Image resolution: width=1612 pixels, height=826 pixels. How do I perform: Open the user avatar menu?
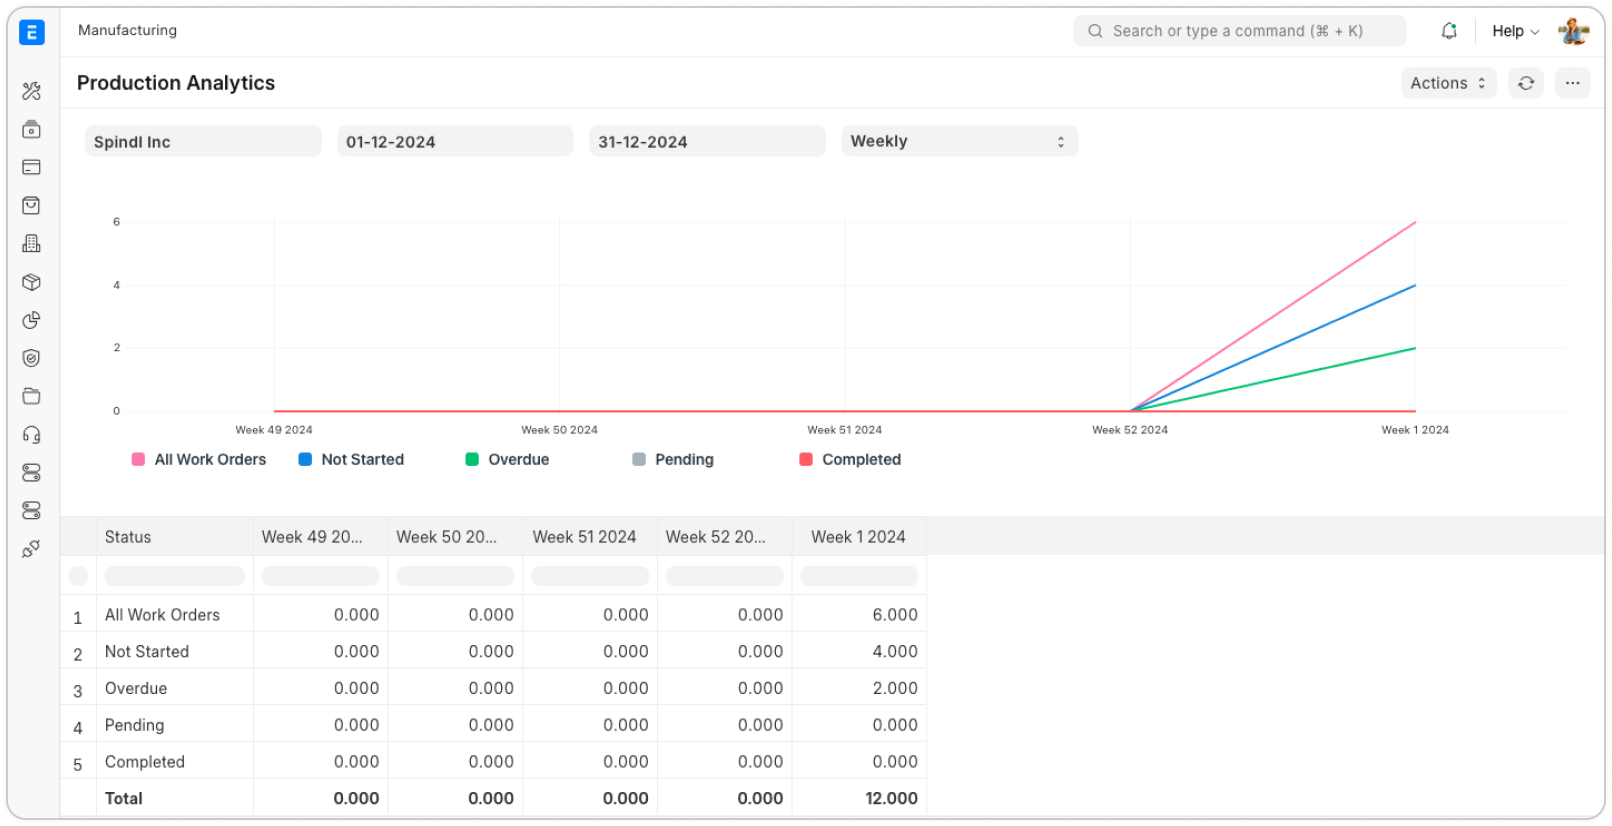[x=1574, y=31]
